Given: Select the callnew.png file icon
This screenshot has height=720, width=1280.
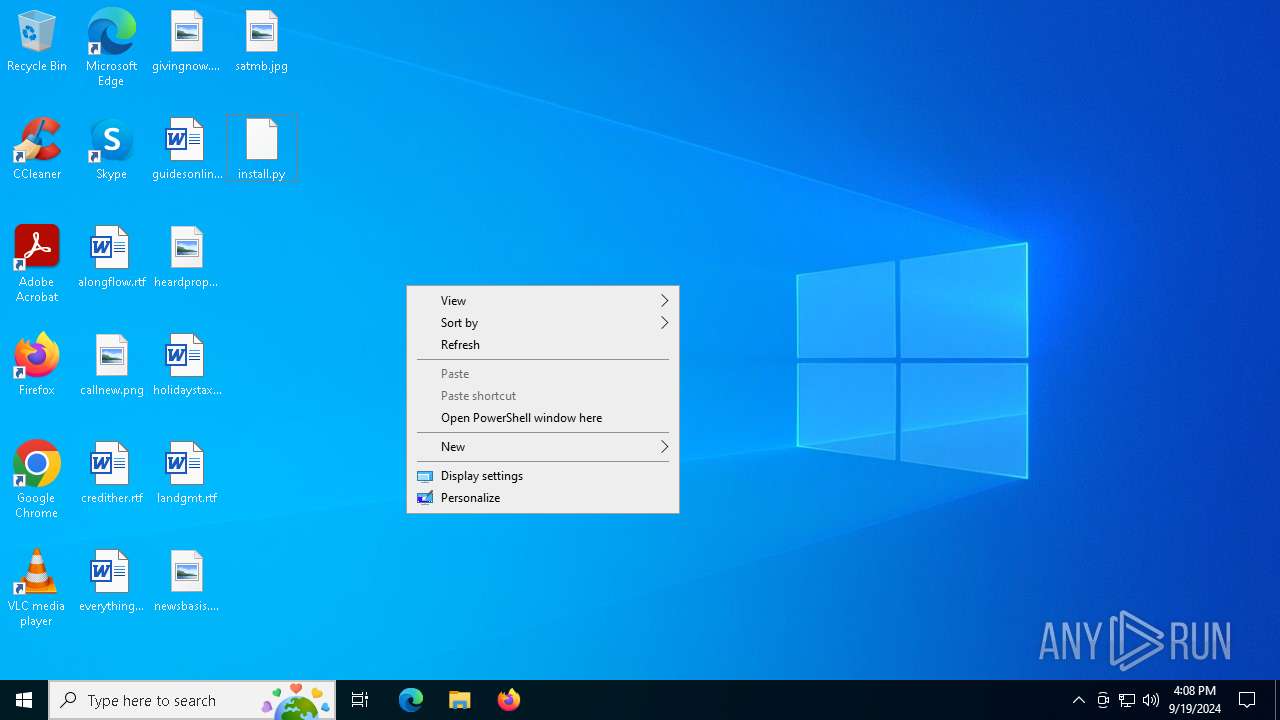Looking at the screenshot, I should [111, 366].
